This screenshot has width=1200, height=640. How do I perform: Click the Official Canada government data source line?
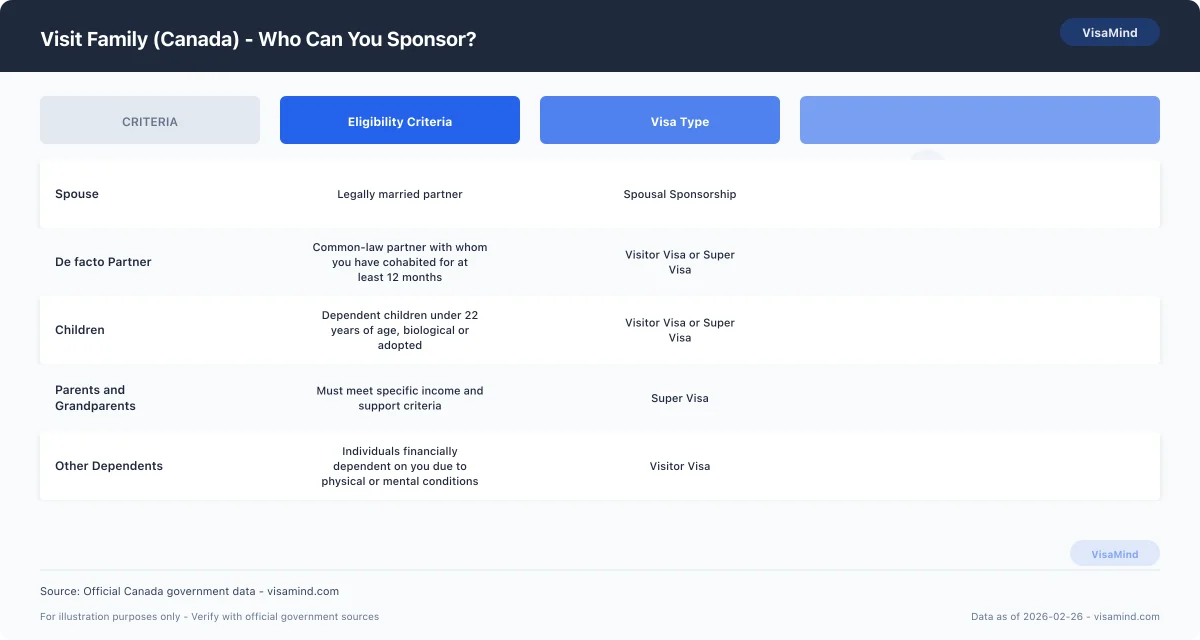189,591
